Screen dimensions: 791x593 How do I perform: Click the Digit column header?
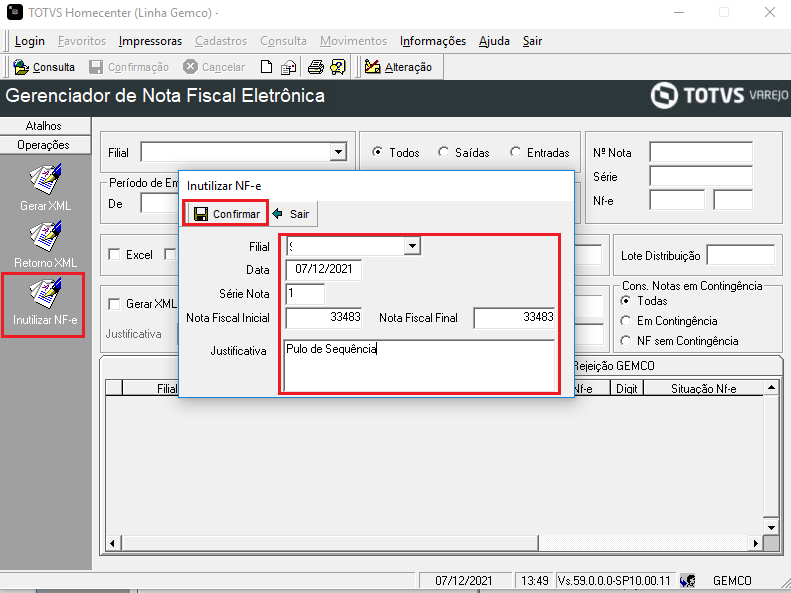[627, 388]
